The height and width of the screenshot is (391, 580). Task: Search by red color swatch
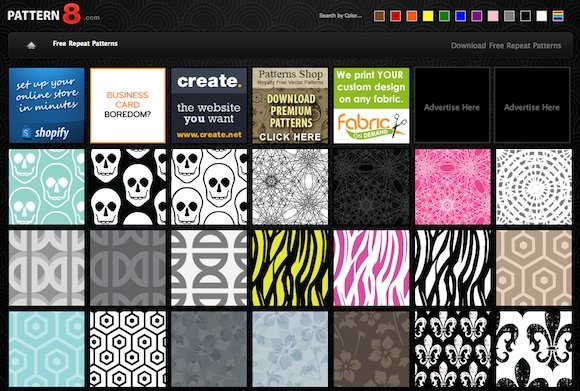tap(395, 16)
